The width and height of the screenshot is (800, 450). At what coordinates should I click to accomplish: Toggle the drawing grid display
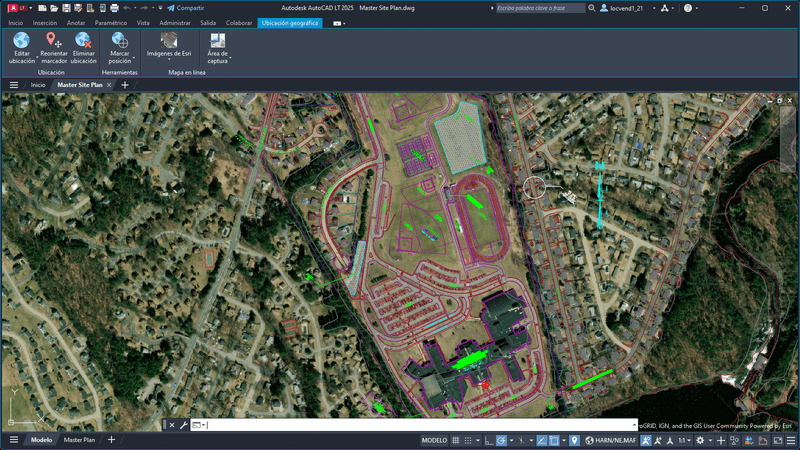tap(455, 440)
